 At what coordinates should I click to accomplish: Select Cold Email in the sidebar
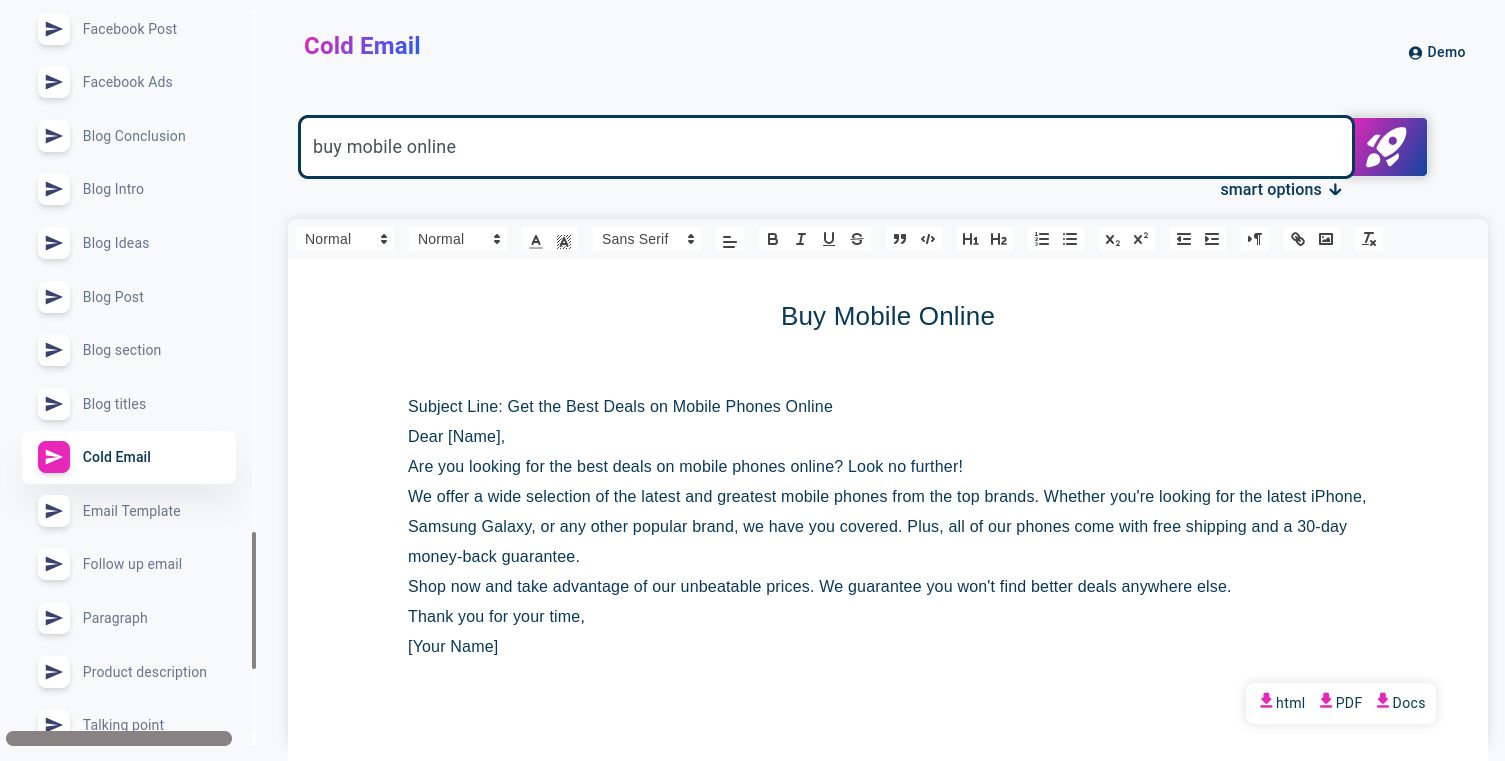[129, 457]
